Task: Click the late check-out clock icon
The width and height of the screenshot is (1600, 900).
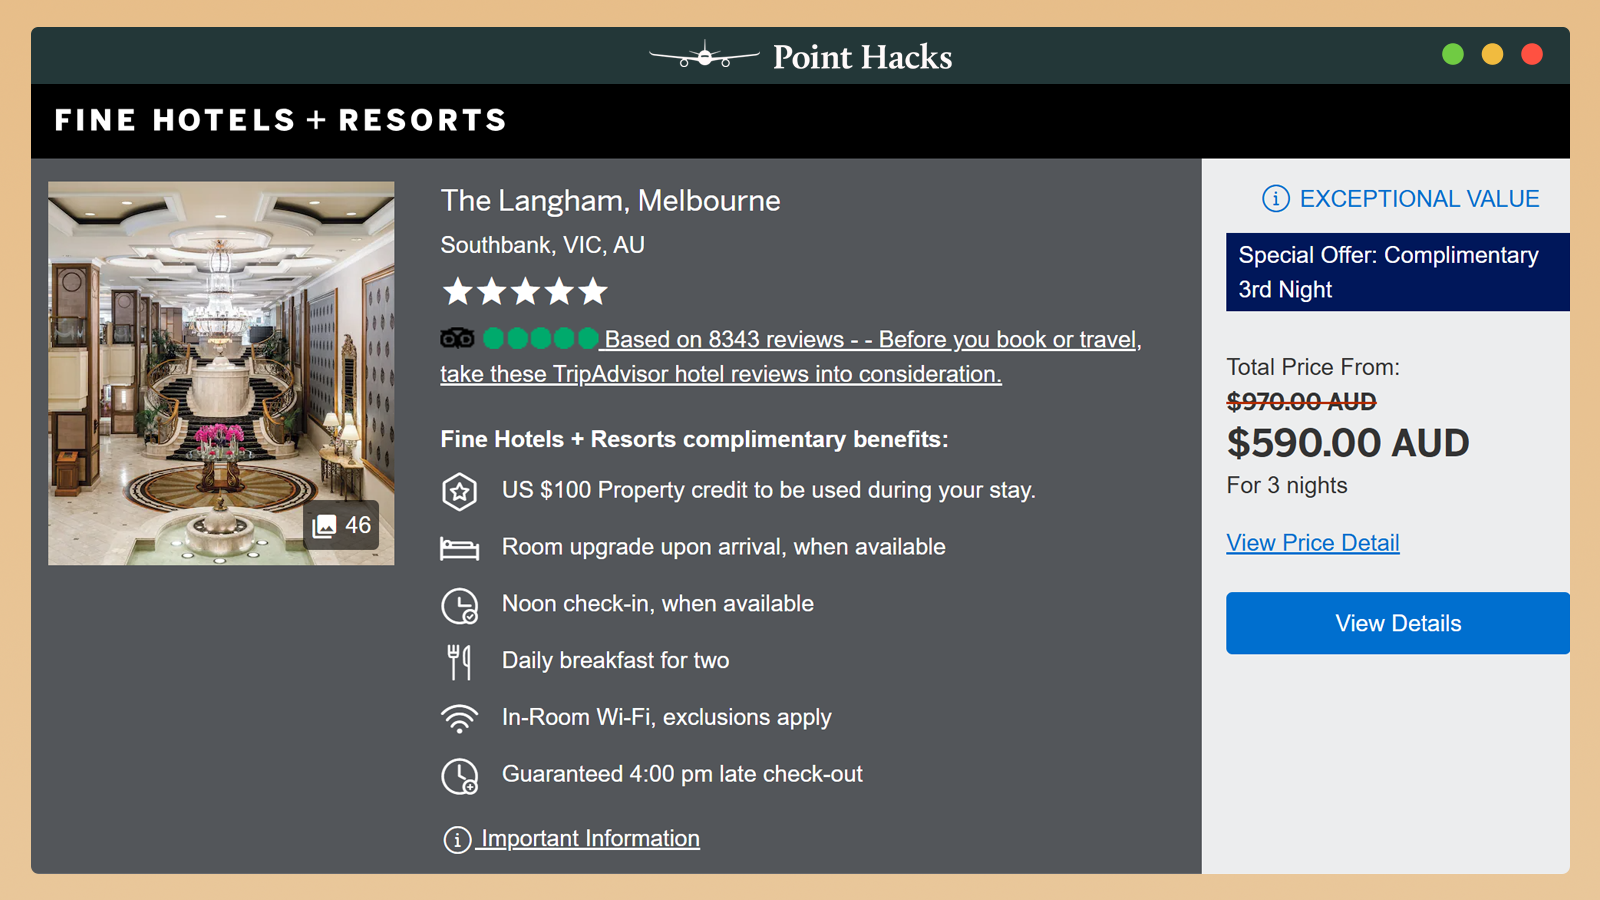Action: [x=459, y=775]
